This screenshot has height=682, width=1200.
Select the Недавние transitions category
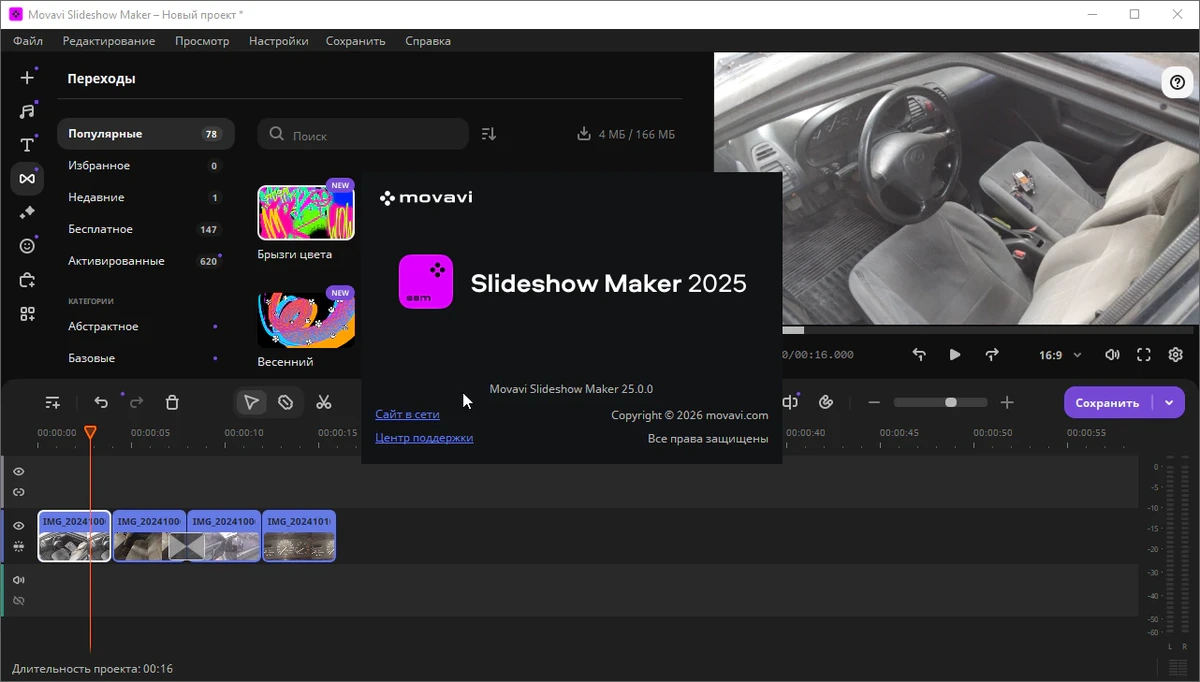(x=145, y=197)
